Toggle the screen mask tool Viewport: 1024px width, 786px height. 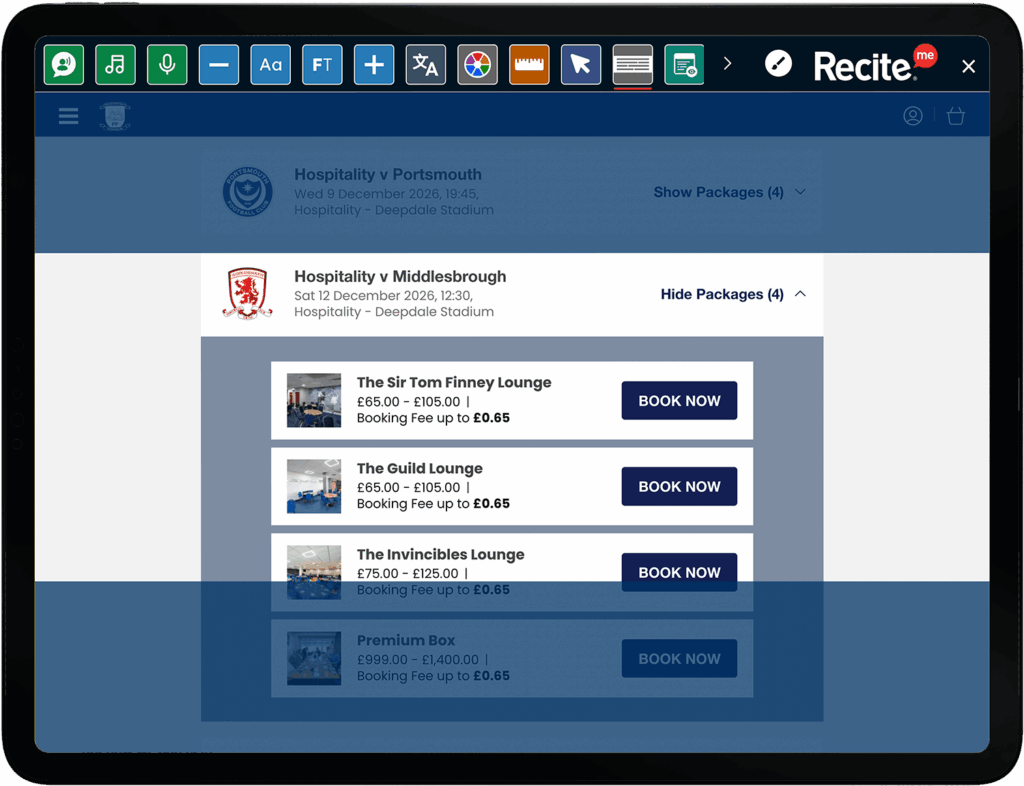pyautogui.click(x=632, y=65)
